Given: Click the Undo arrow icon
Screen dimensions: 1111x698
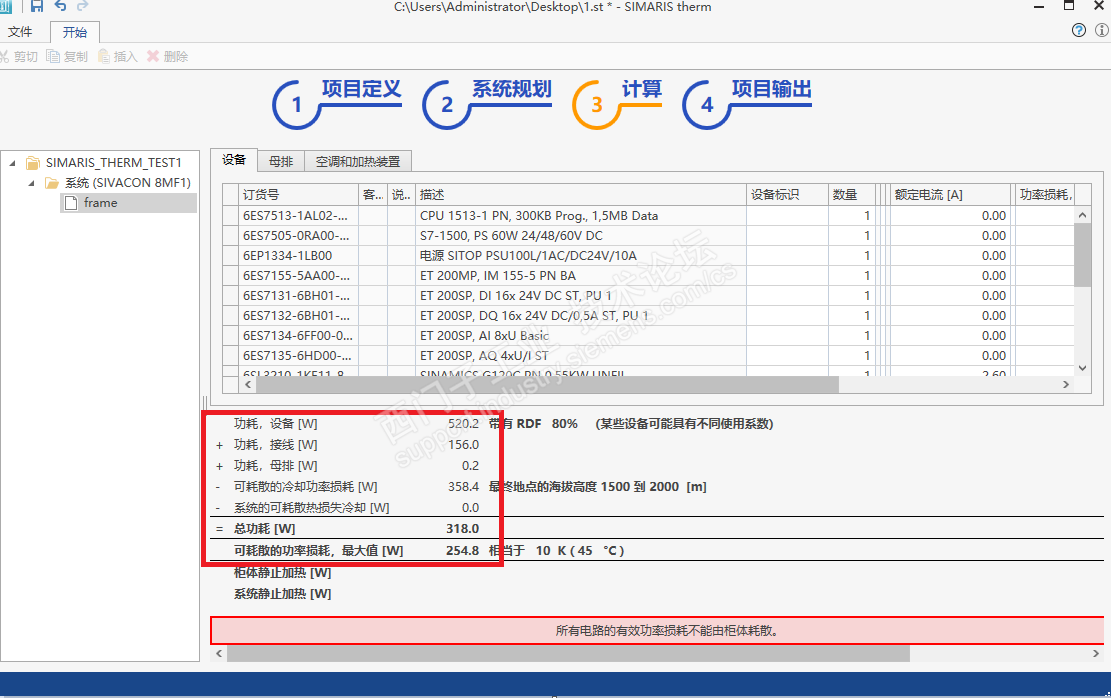Looking at the screenshot, I should pos(60,6).
